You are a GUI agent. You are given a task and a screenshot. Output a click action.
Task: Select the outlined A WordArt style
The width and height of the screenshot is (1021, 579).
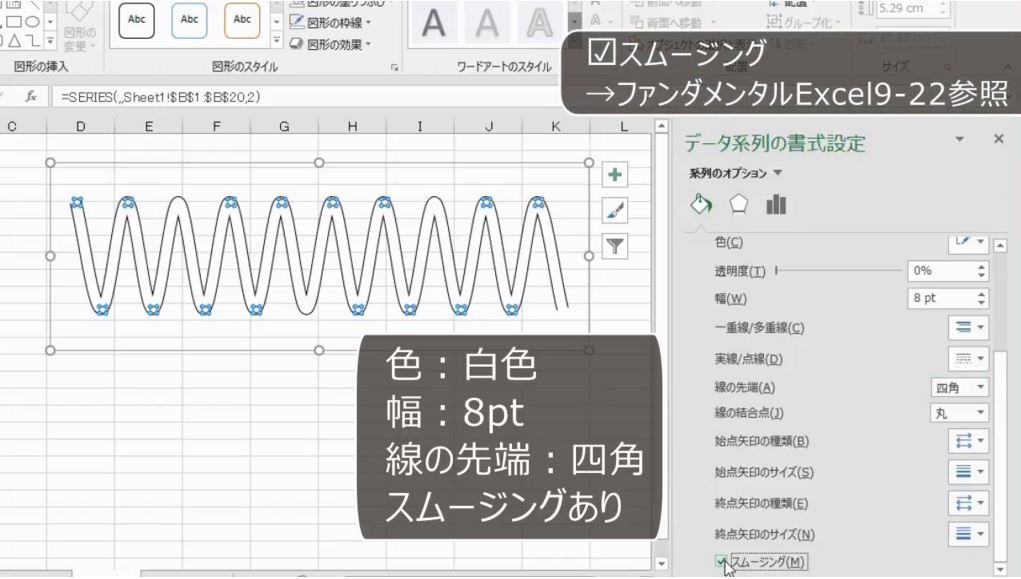tap(539, 23)
